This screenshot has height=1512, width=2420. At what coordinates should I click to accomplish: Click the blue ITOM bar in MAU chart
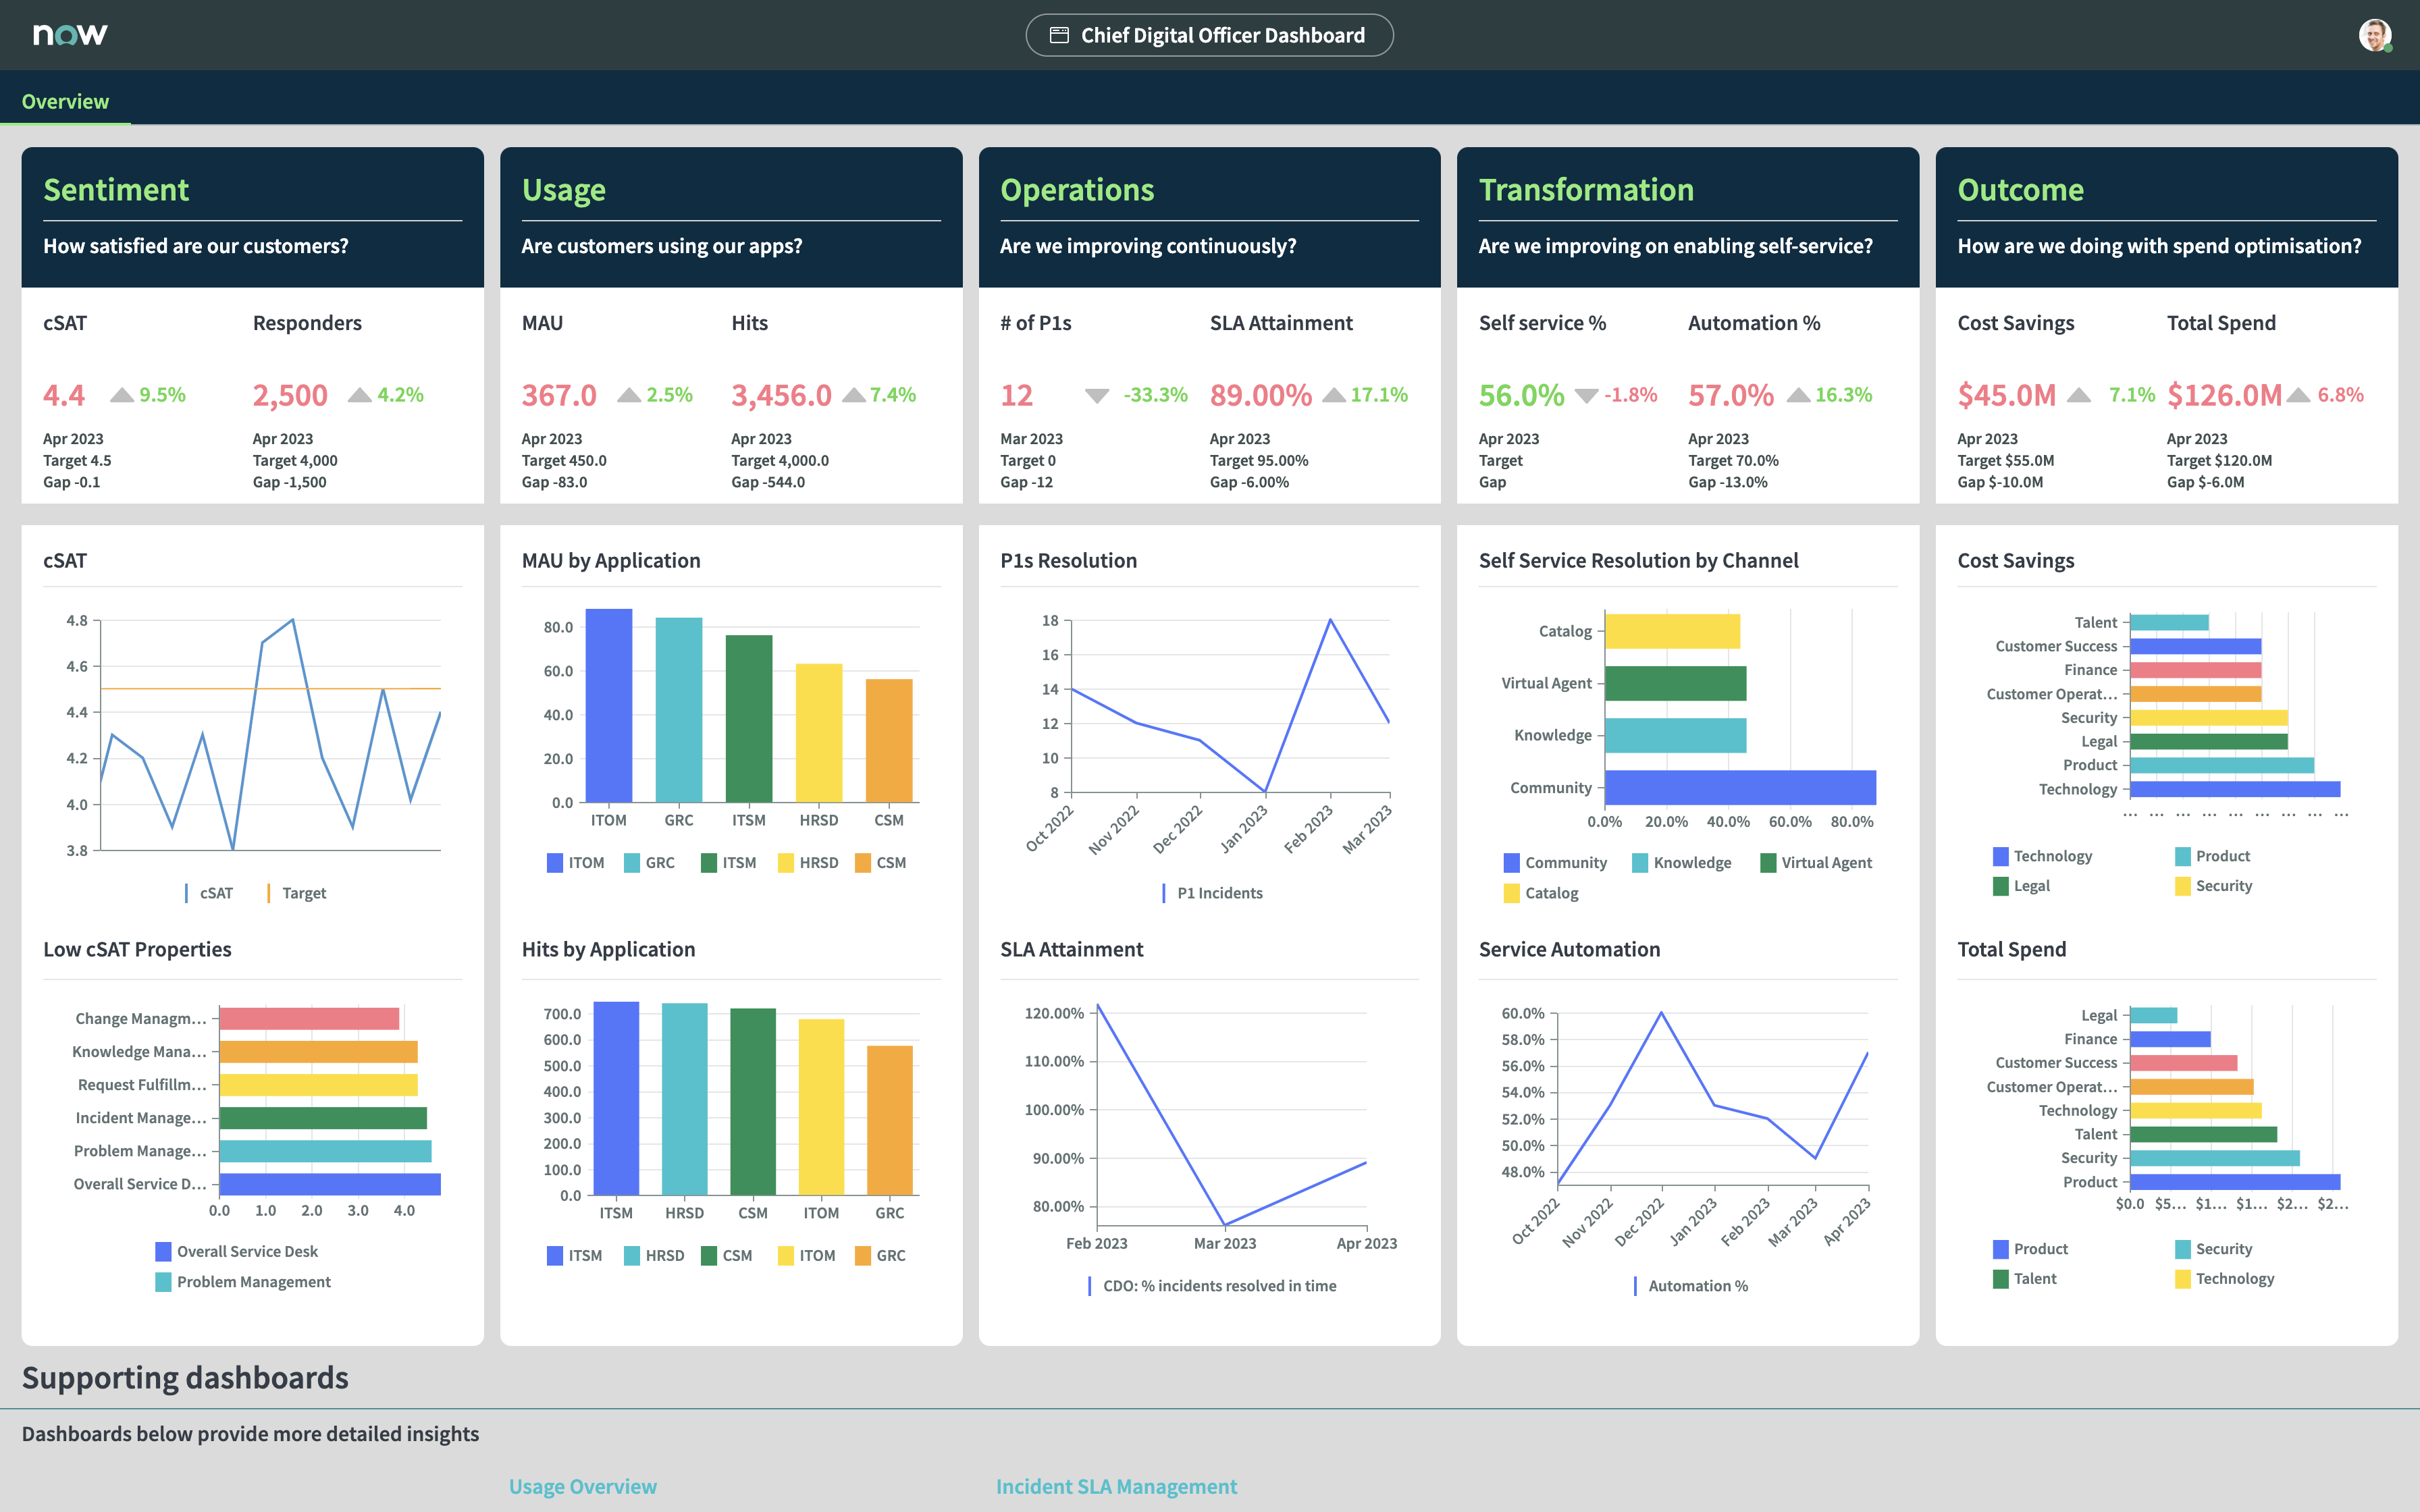pos(608,705)
